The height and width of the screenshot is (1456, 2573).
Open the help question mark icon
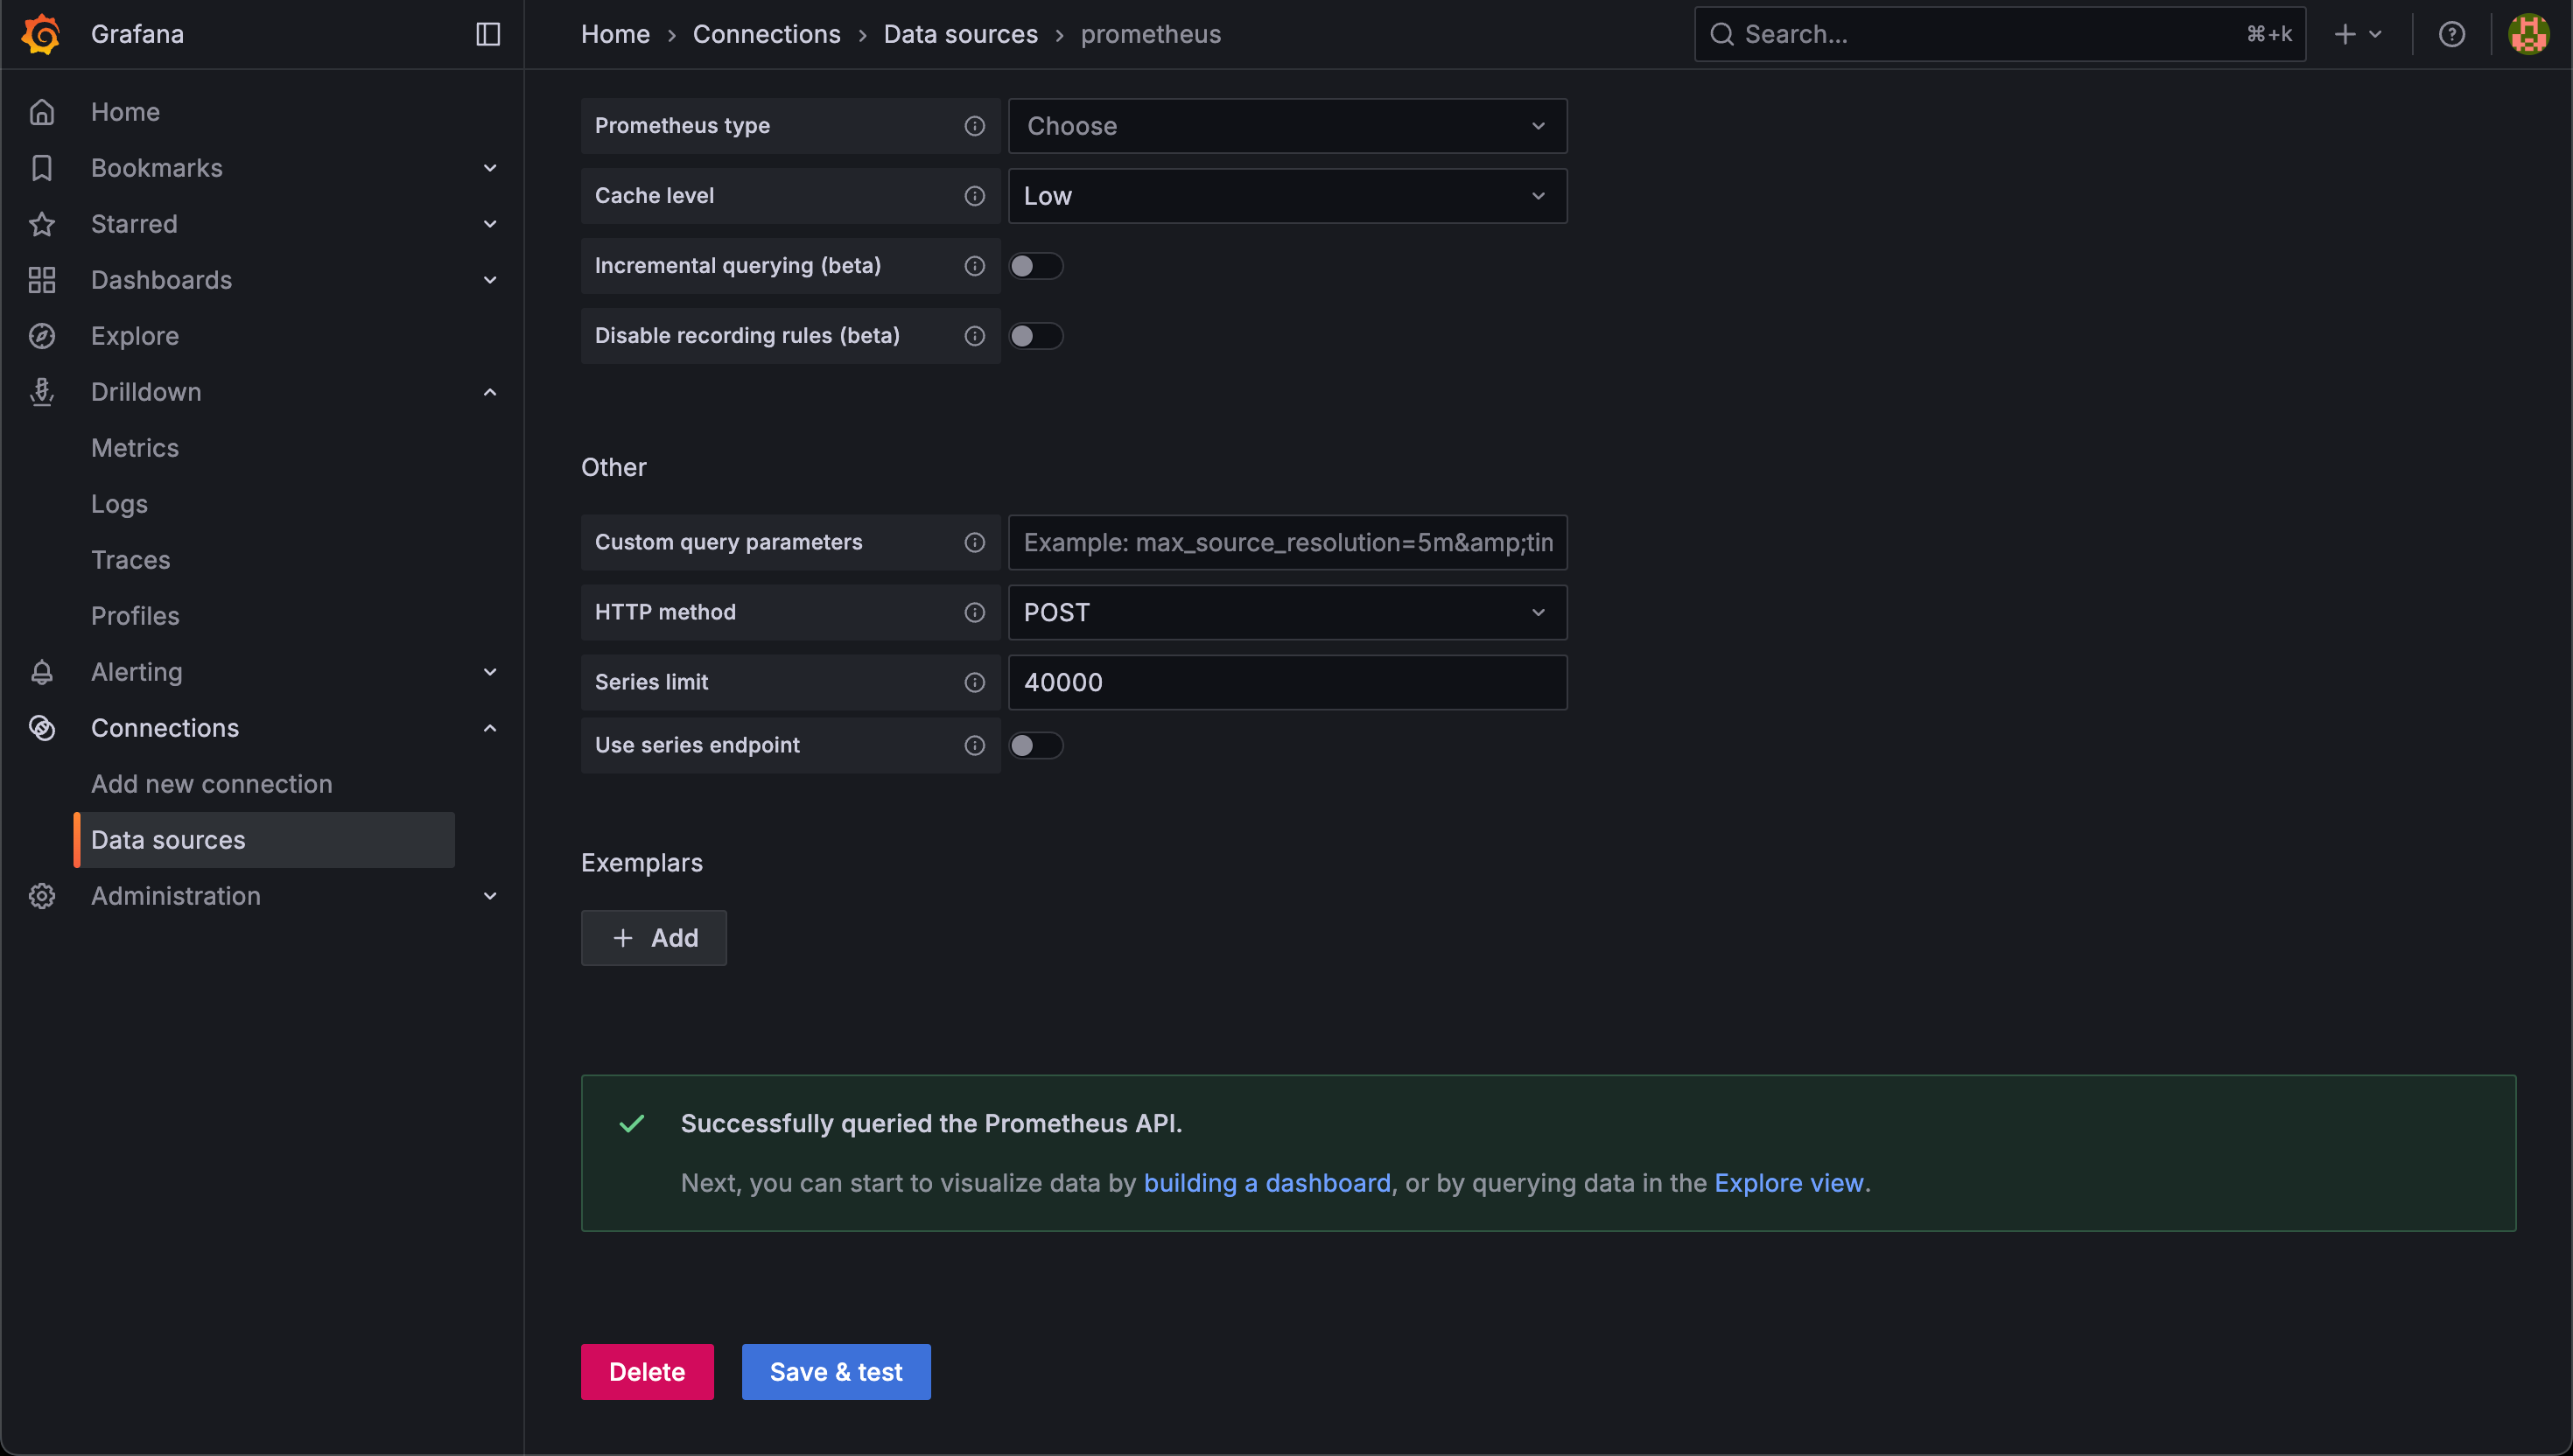click(2451, 34)
